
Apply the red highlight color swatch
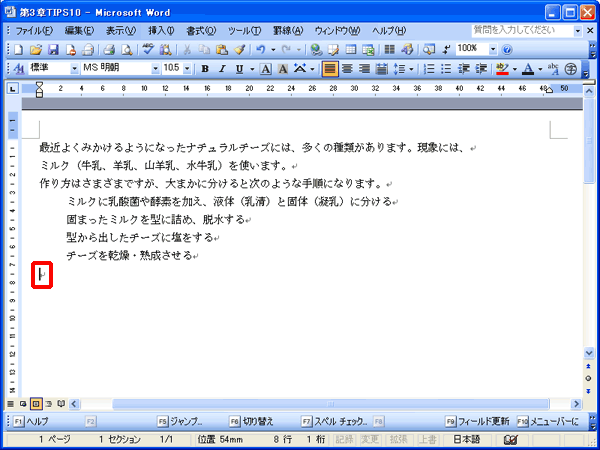click(x=502, y=69)
